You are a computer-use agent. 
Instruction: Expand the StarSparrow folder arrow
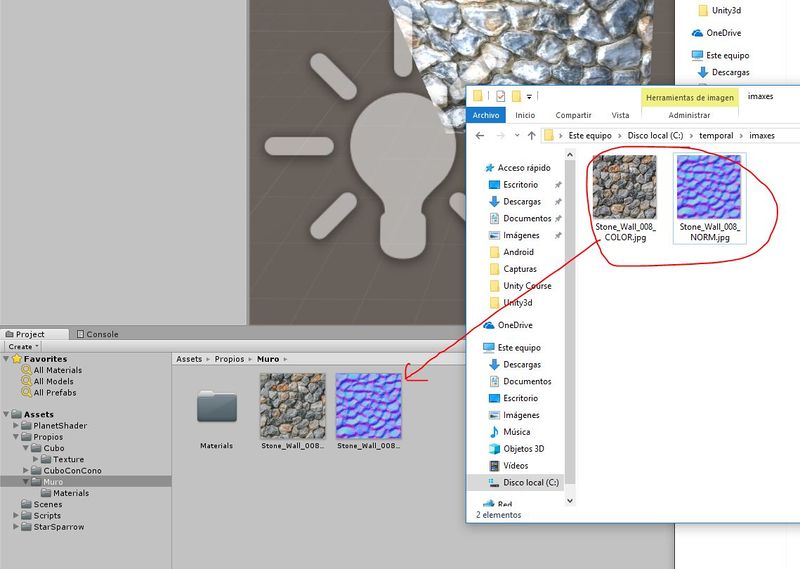click(x=16, y=526)
